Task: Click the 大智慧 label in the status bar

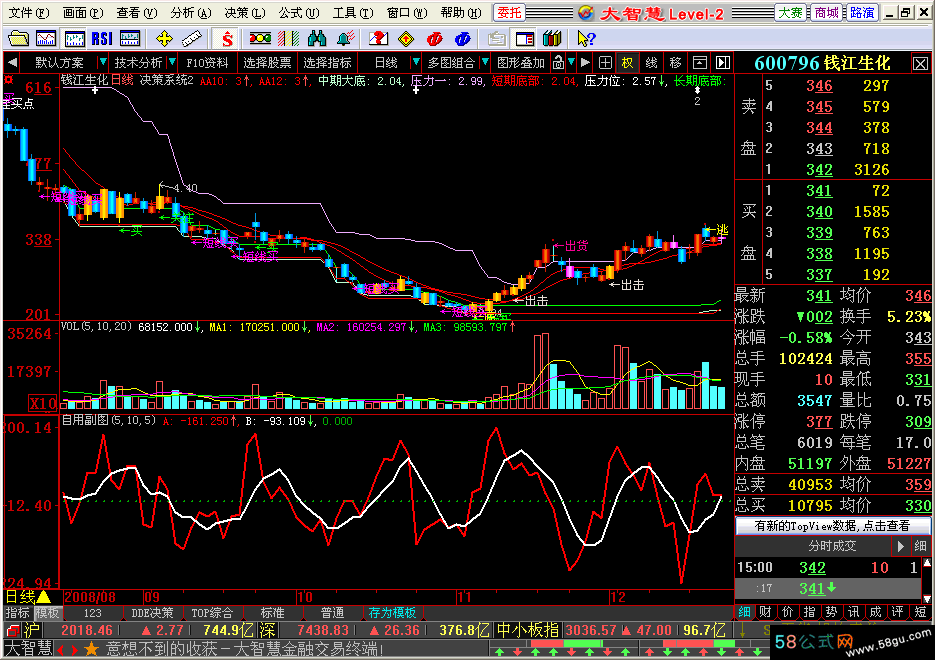Action: (x=29, y=649)
